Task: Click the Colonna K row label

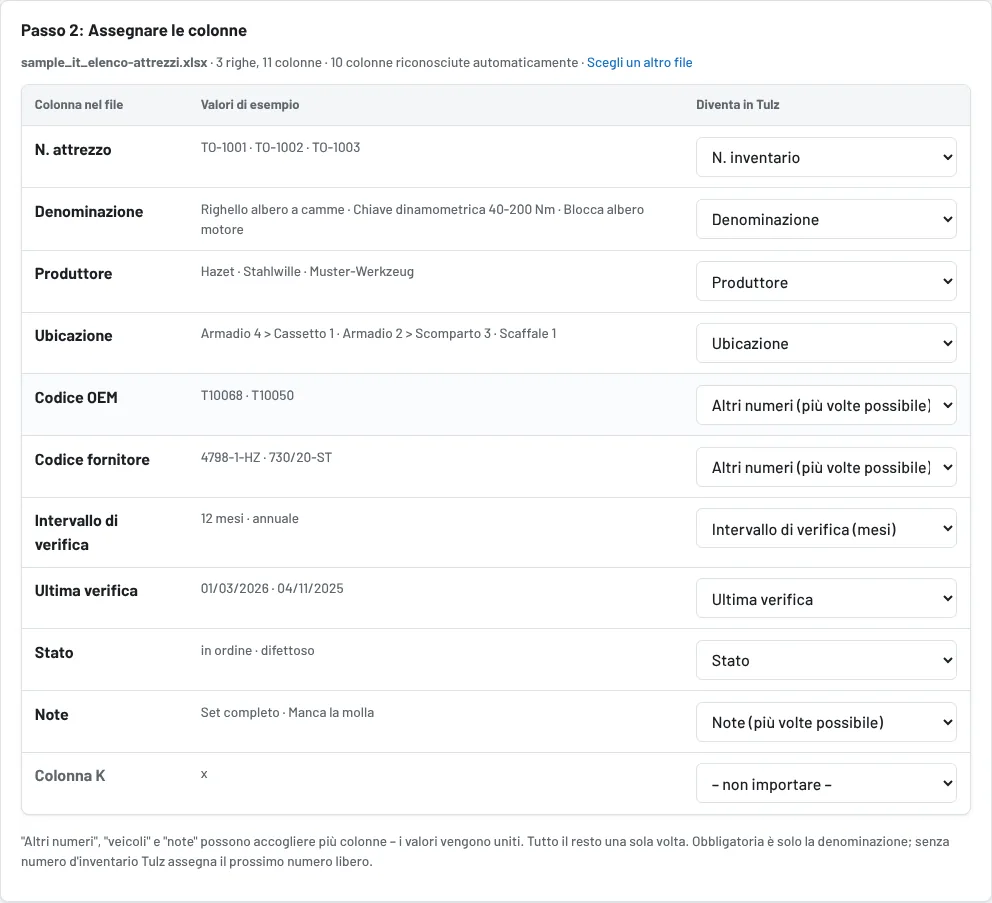Action: (x=70, y=776)
